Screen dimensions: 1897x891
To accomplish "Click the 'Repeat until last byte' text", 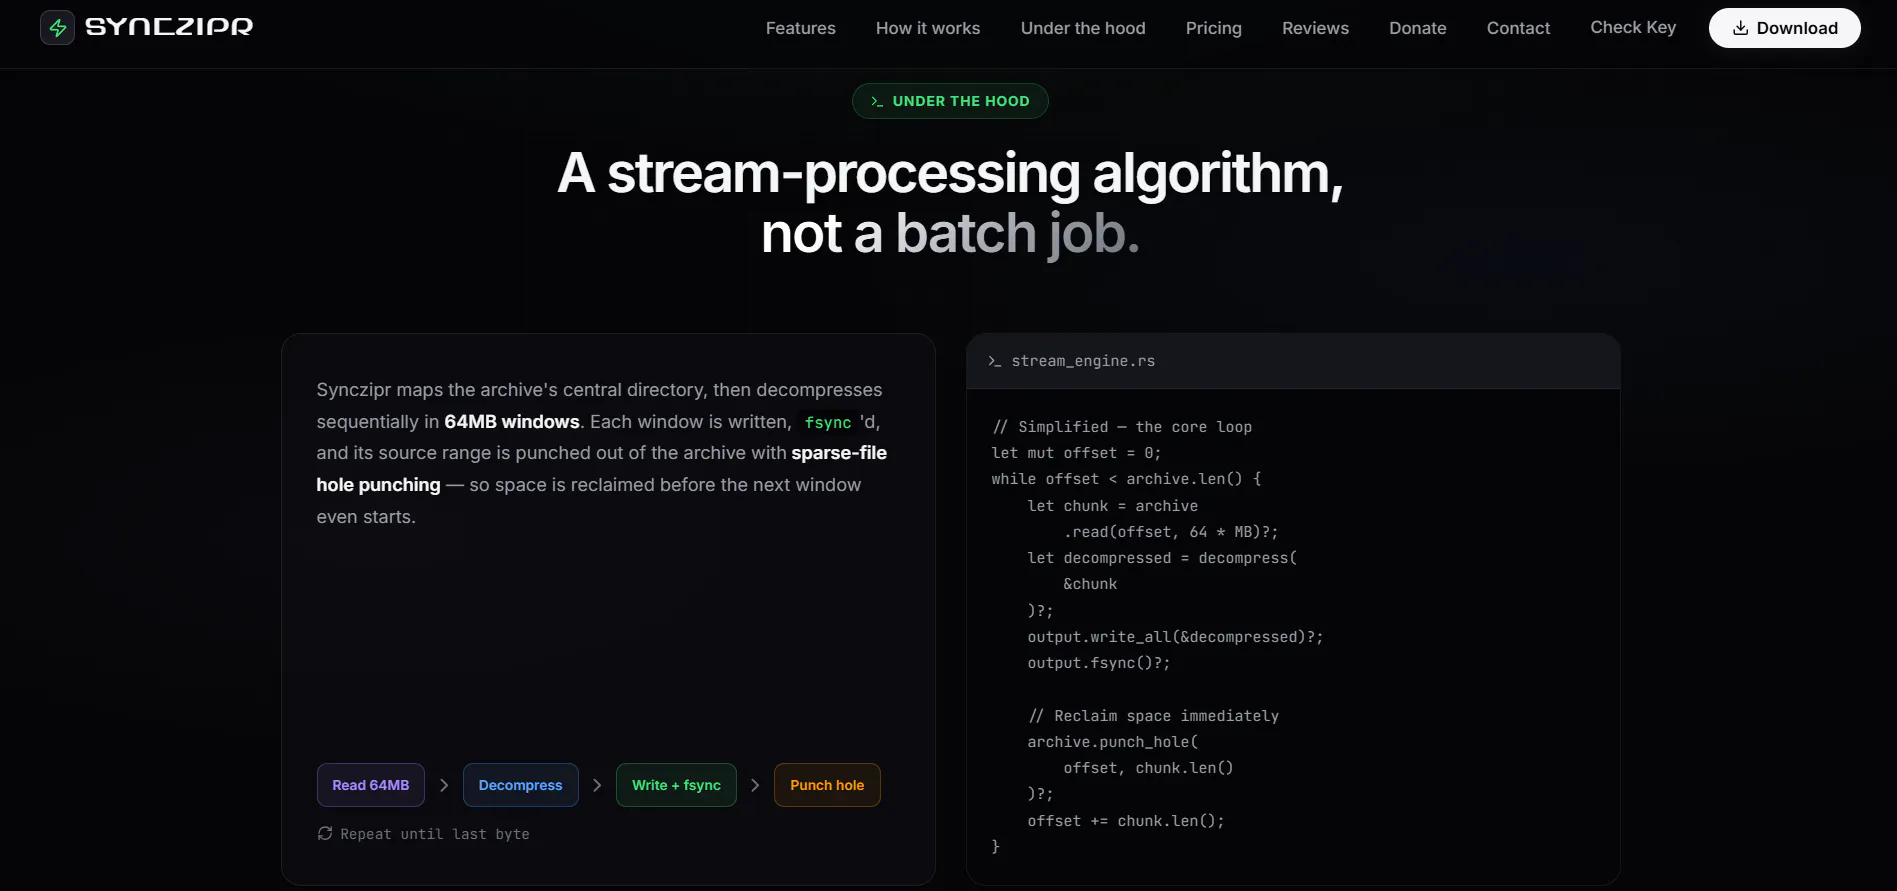I will (x=435, y=834).
